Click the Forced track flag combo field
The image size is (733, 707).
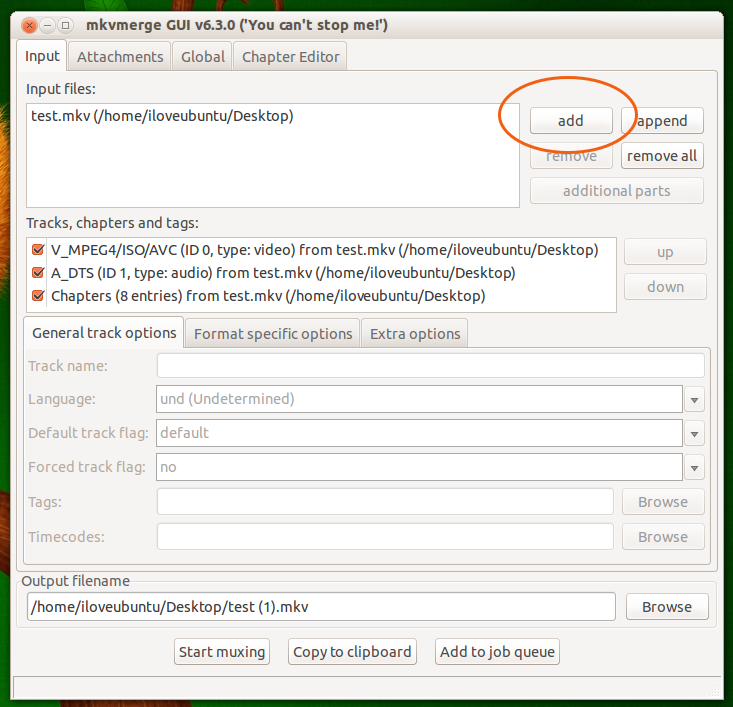click(419, 467)
